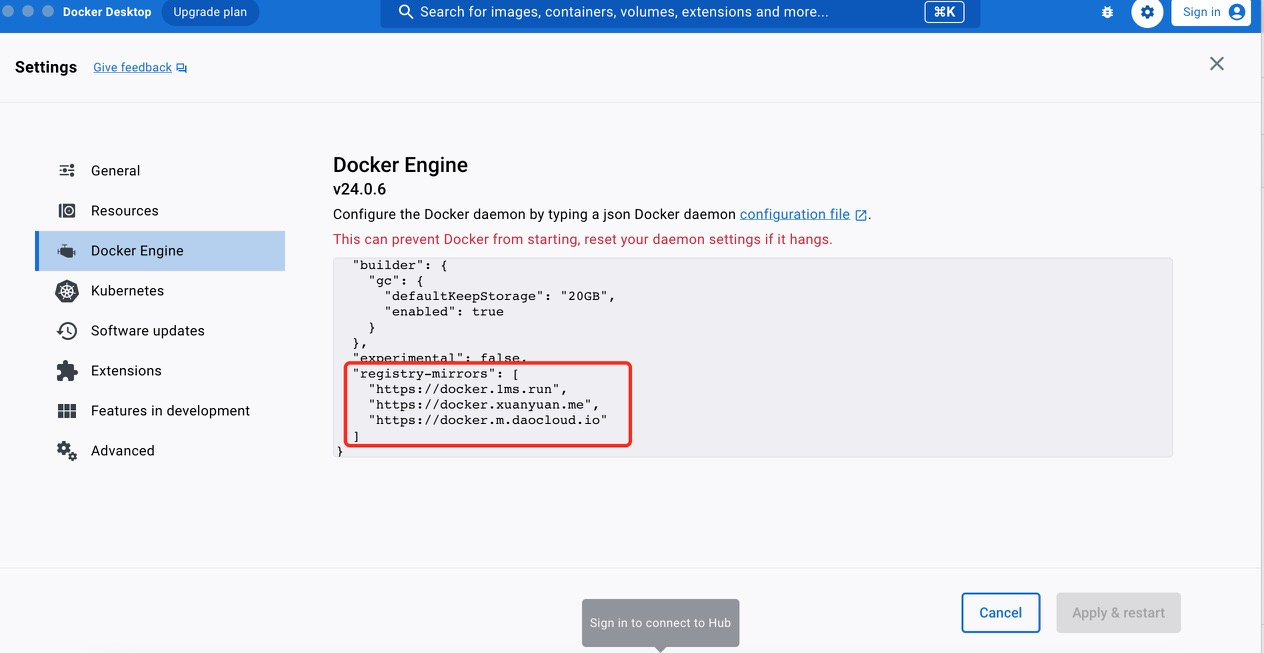This screenshot has height=653, width=1264.
Task: Click the "experimental": false line
Action: pyautogui.click(x=439, y=358)
